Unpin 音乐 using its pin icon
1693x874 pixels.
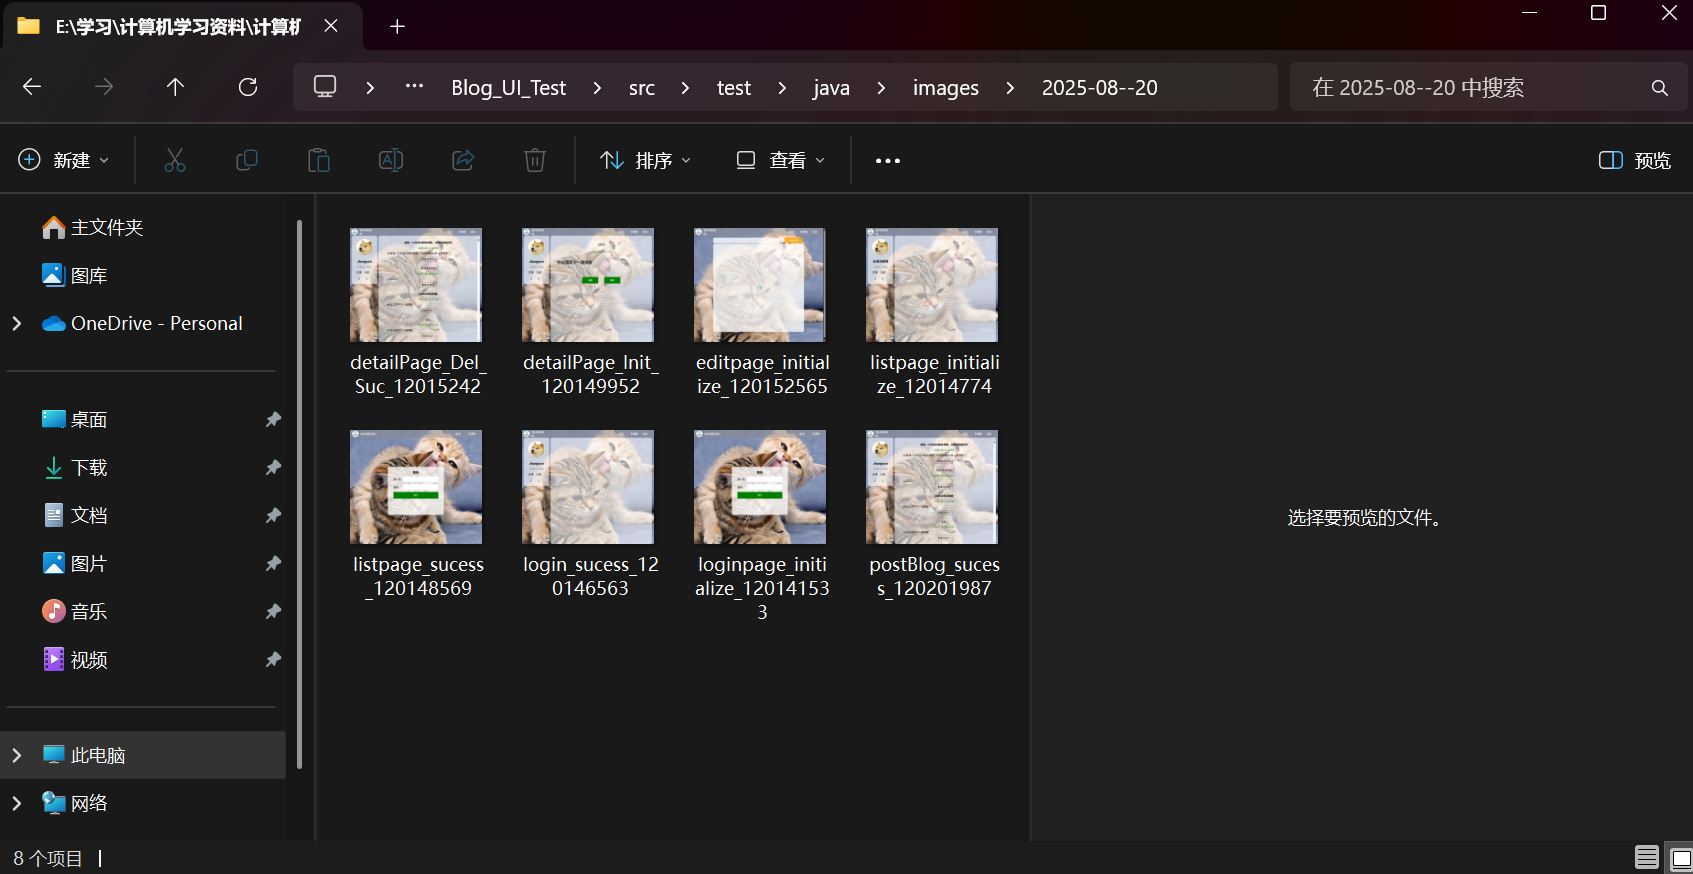tap(273, 612)
